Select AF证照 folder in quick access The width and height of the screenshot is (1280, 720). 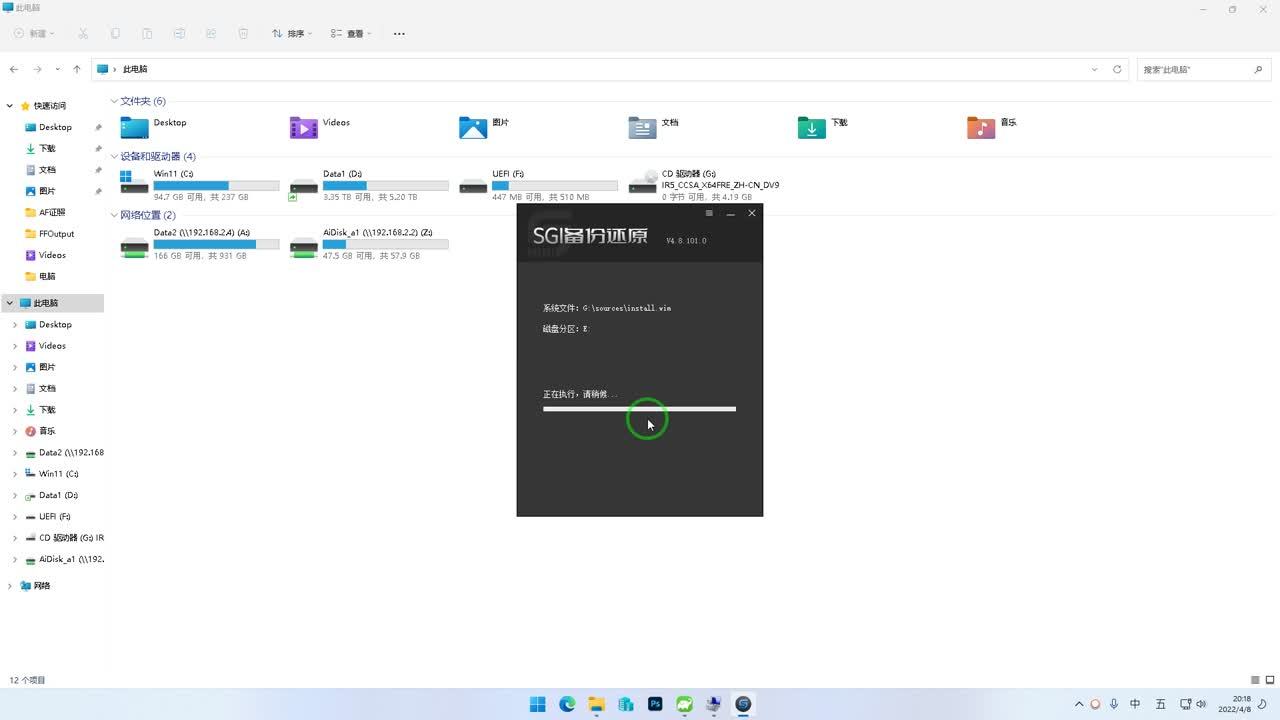[51, 212]
